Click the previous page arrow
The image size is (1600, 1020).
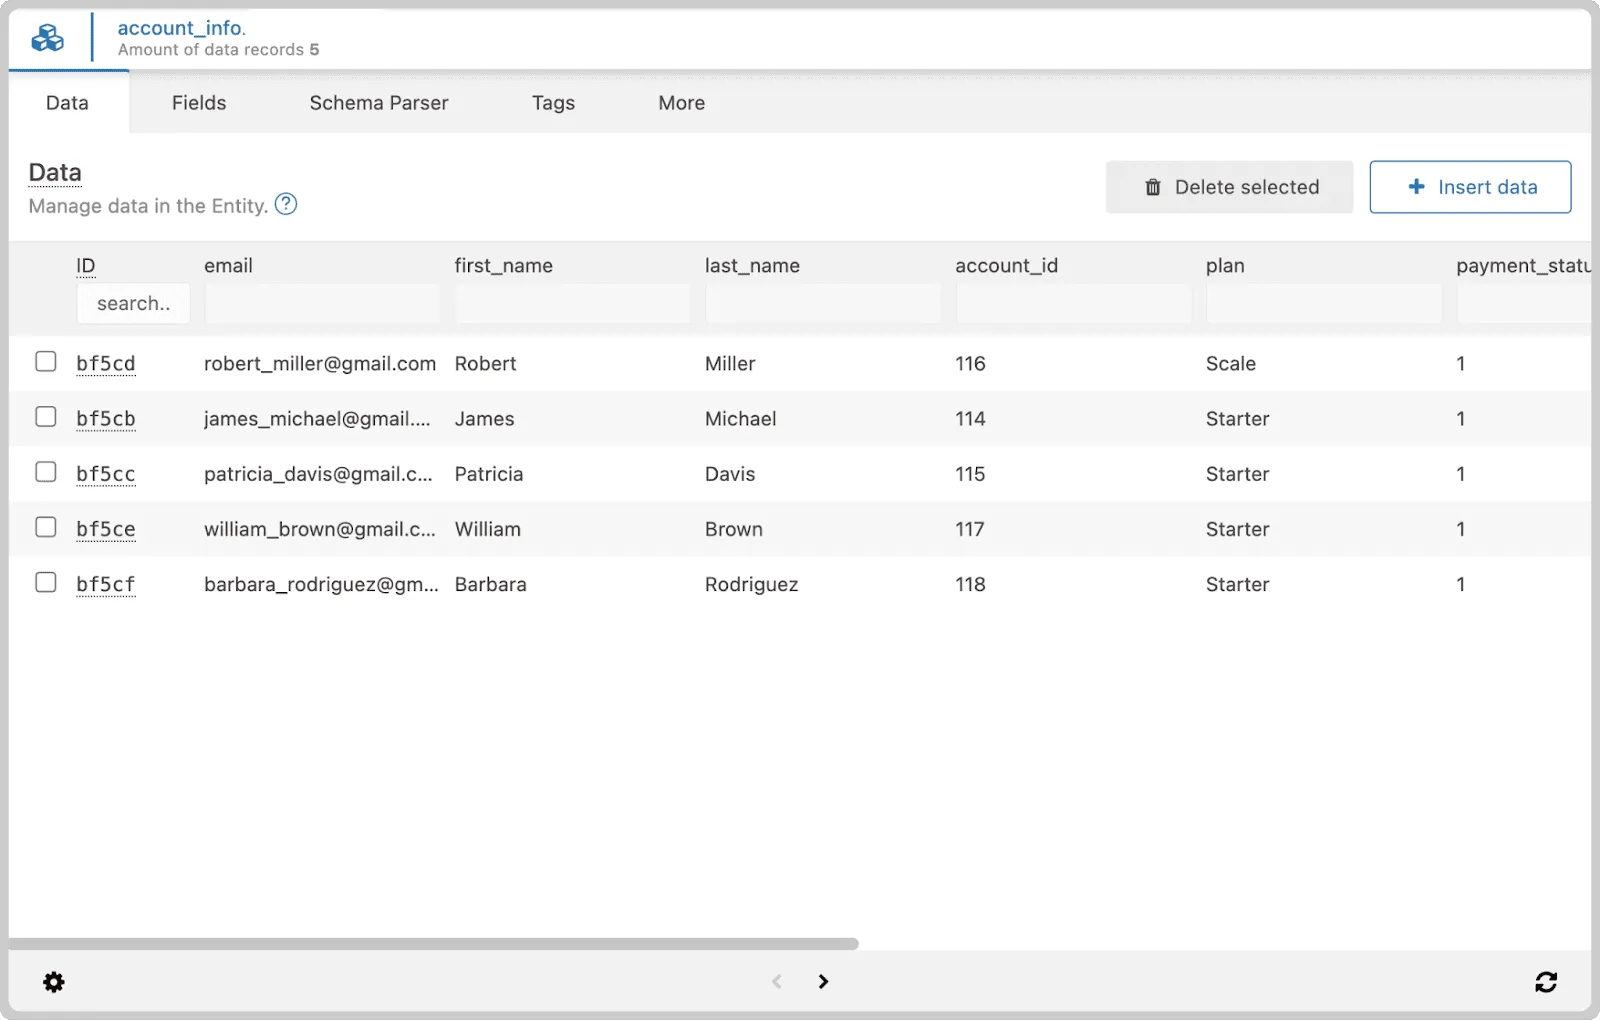pos(776,981)
